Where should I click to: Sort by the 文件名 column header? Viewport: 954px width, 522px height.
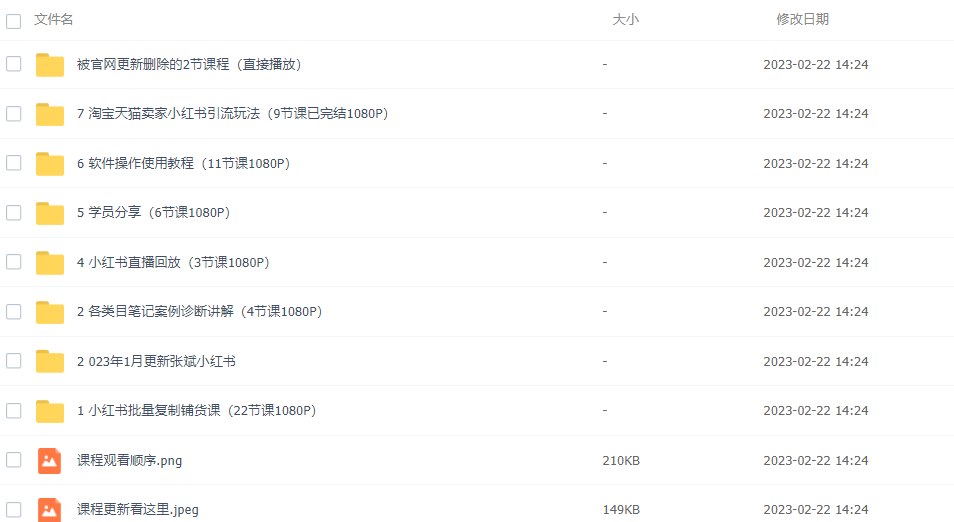pos(54,19)
